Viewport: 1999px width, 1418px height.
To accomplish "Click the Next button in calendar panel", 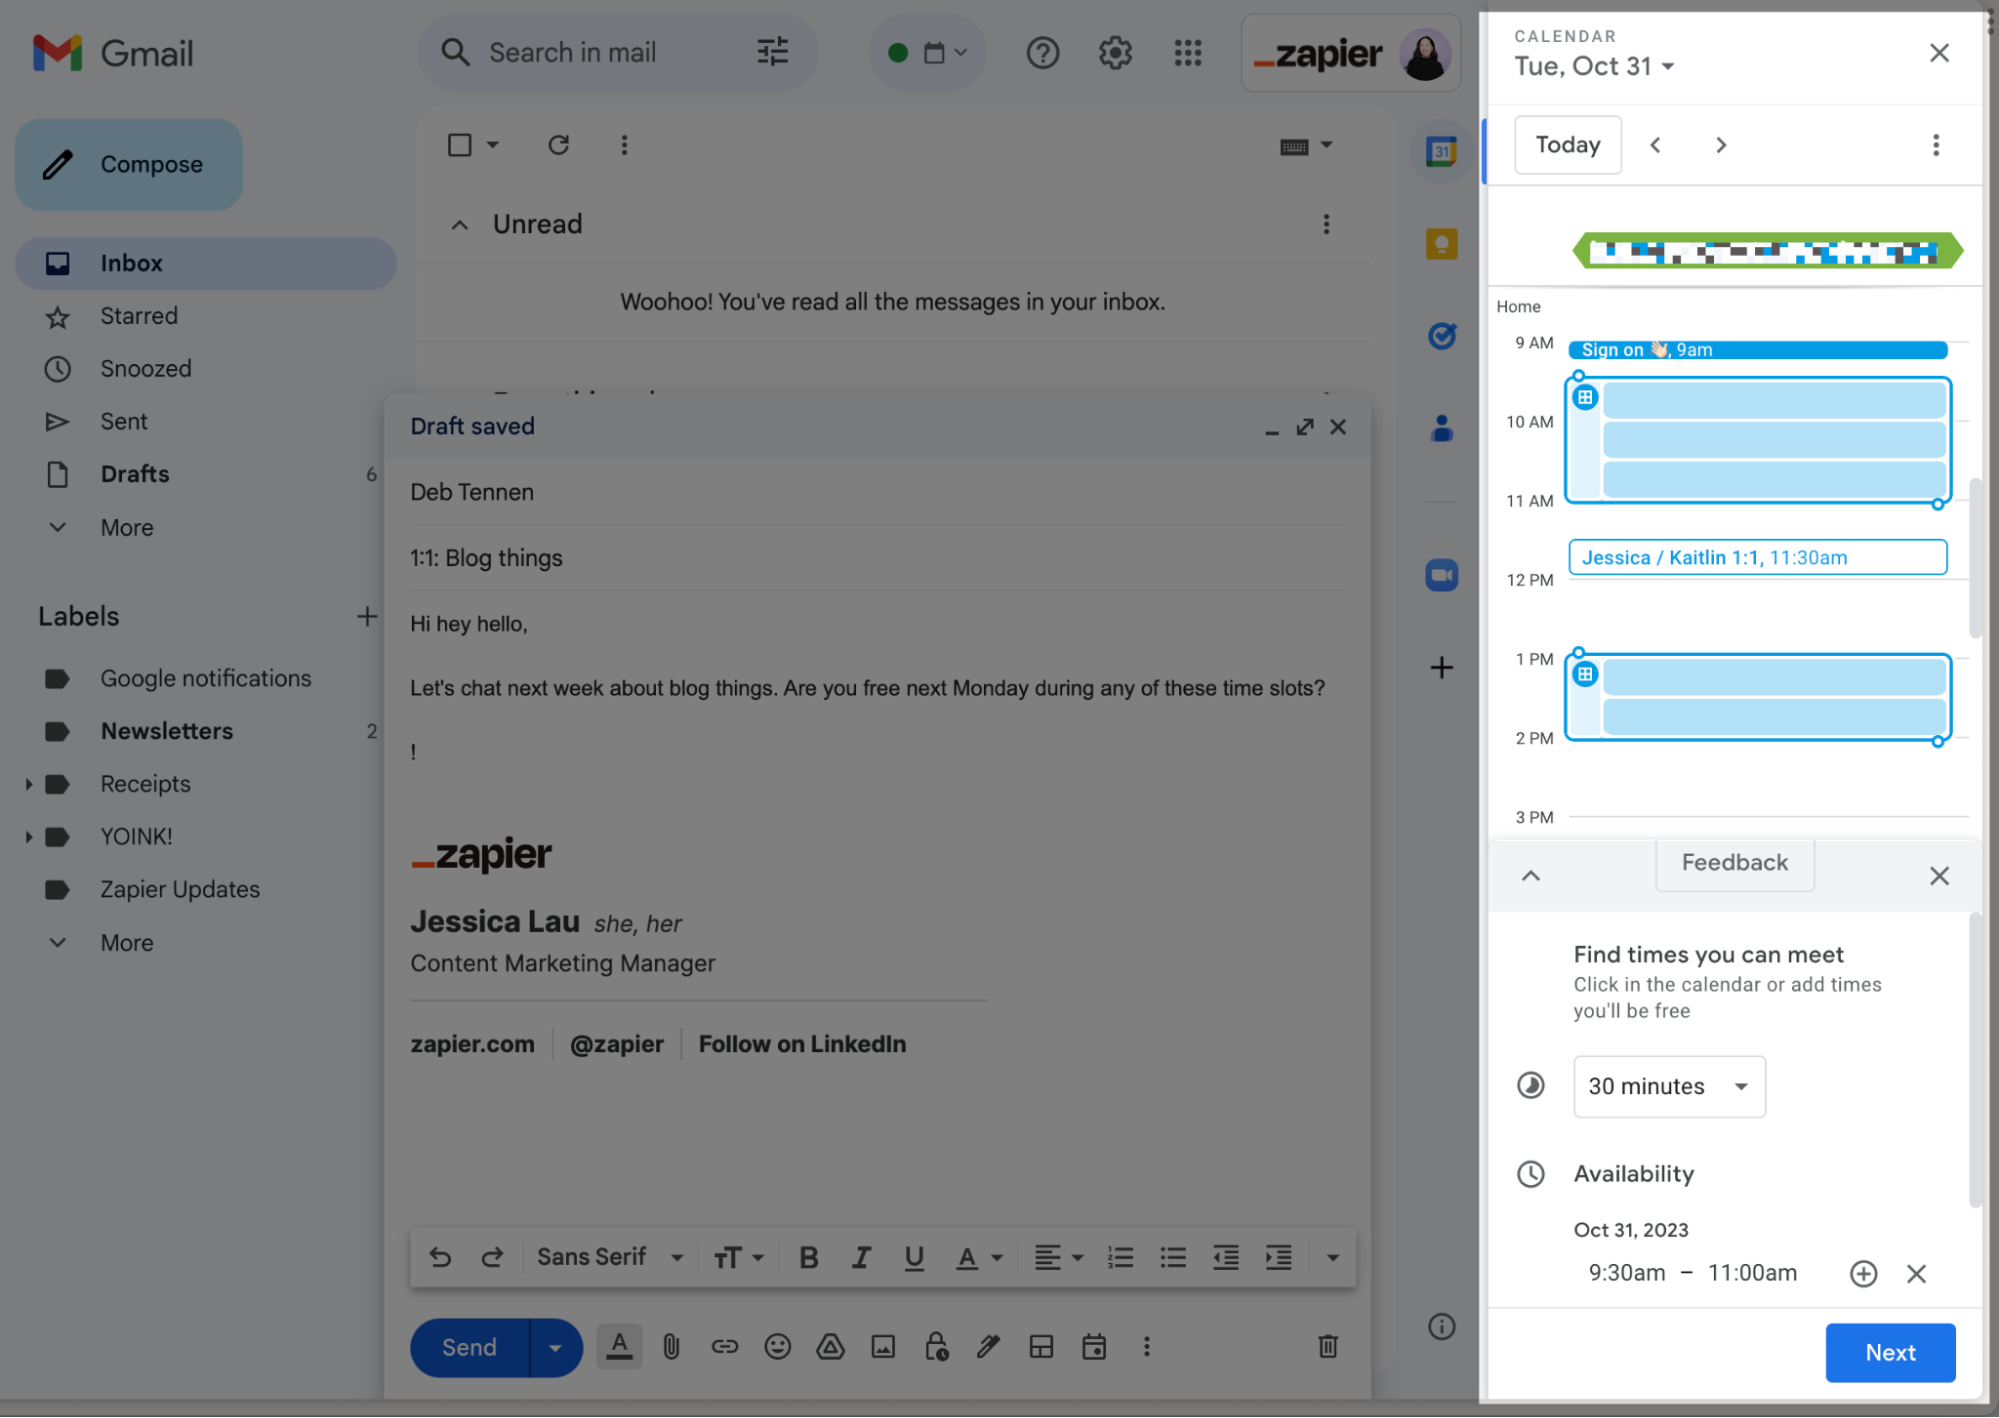I will click(x=1890, y=1353).
